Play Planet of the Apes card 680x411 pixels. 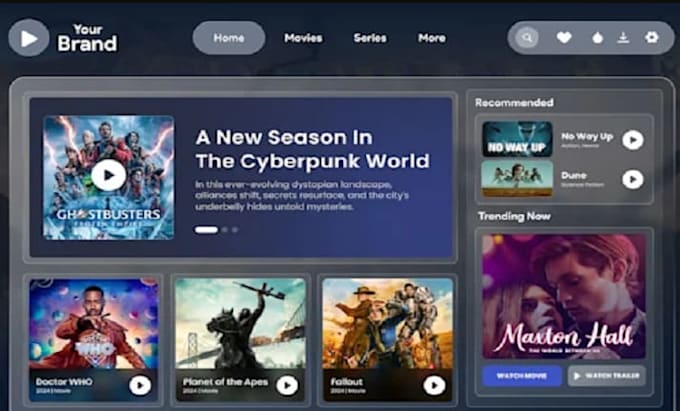coord(287,385)
